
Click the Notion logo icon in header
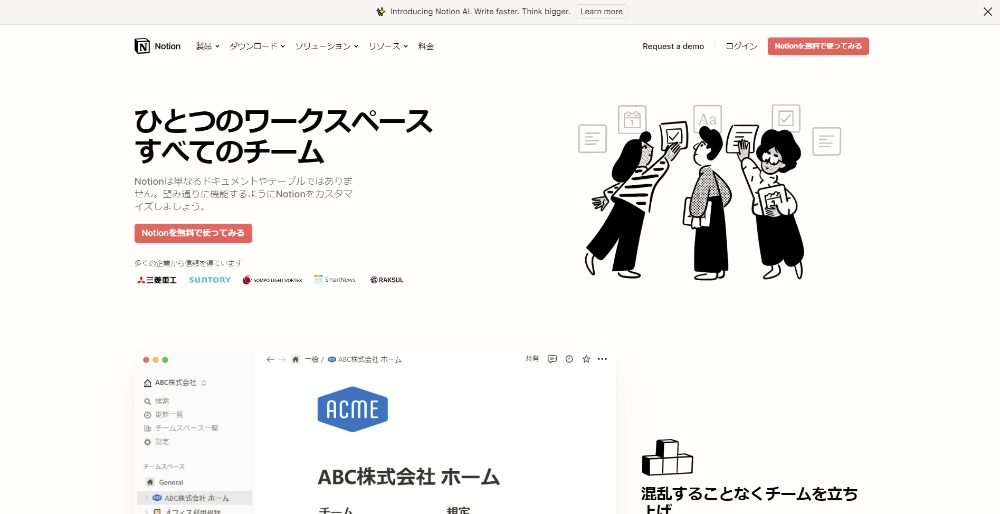click(142, 46)
